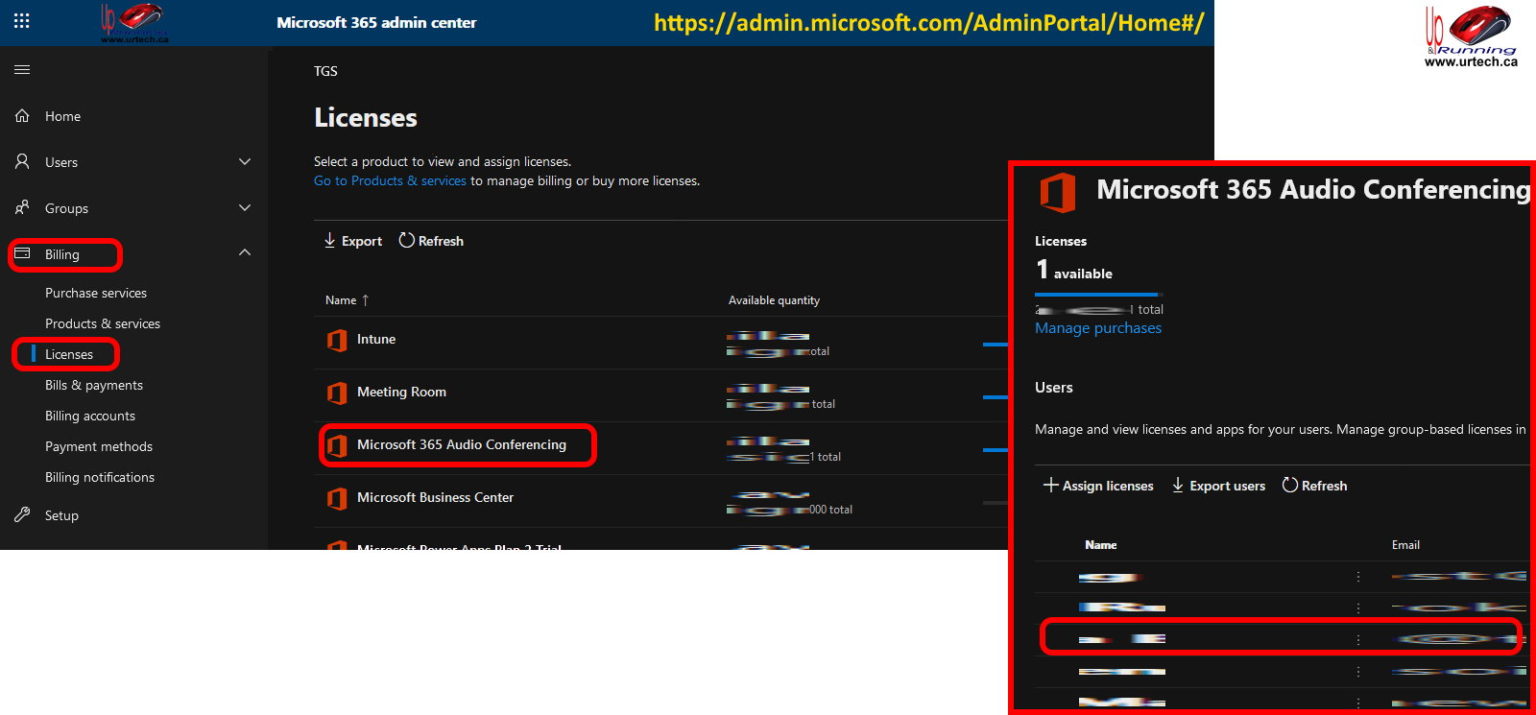Click the Setup wrench icon

[x=22, y=515]
